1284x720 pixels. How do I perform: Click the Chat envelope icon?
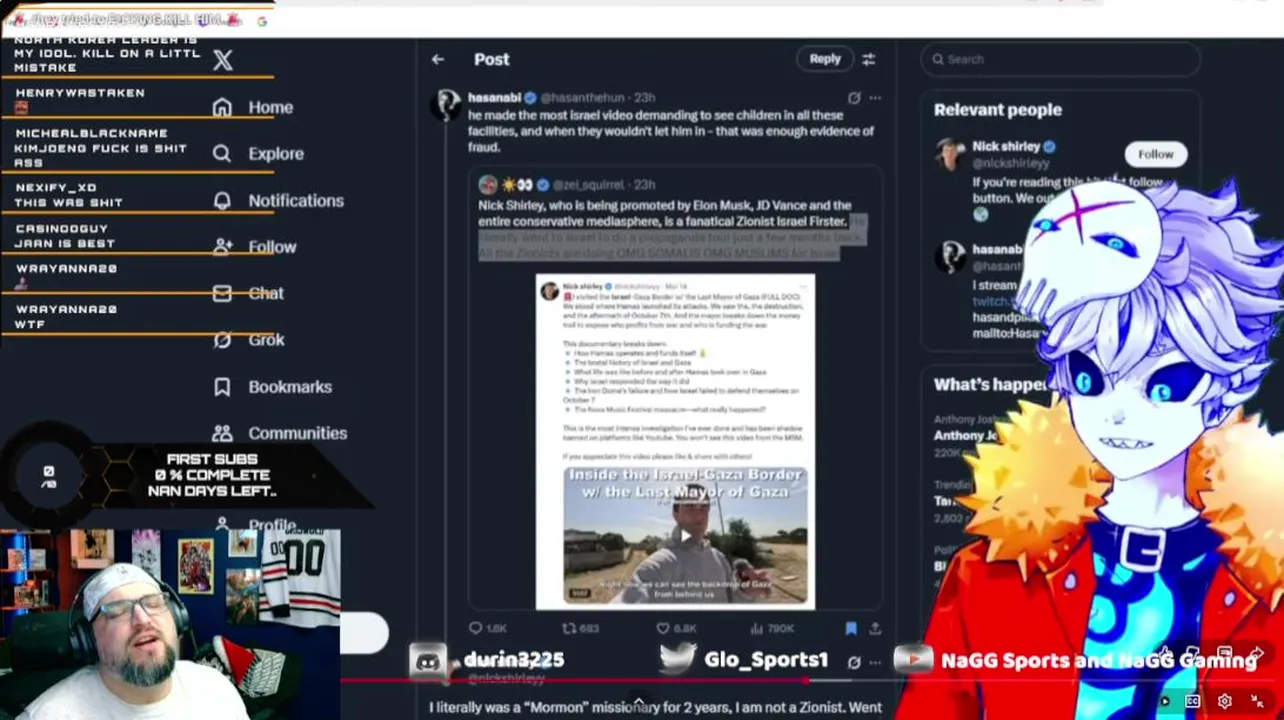[x=222, y=293]
